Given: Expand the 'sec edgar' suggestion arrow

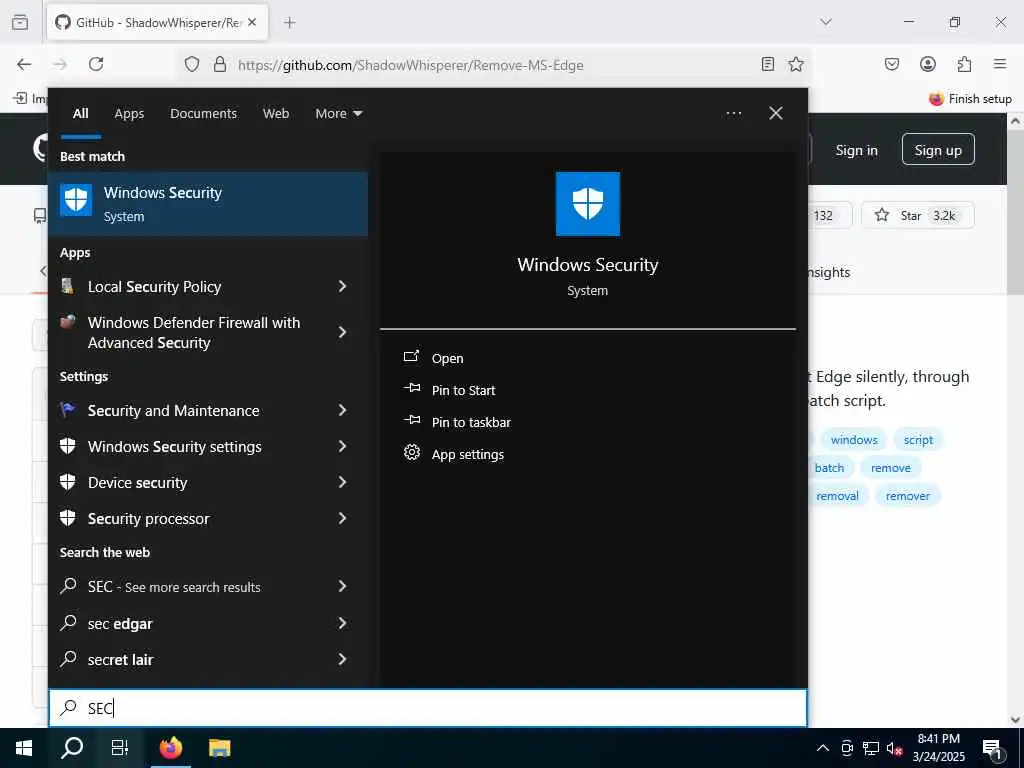Looking at the screenshot, I should pos(342,623).
